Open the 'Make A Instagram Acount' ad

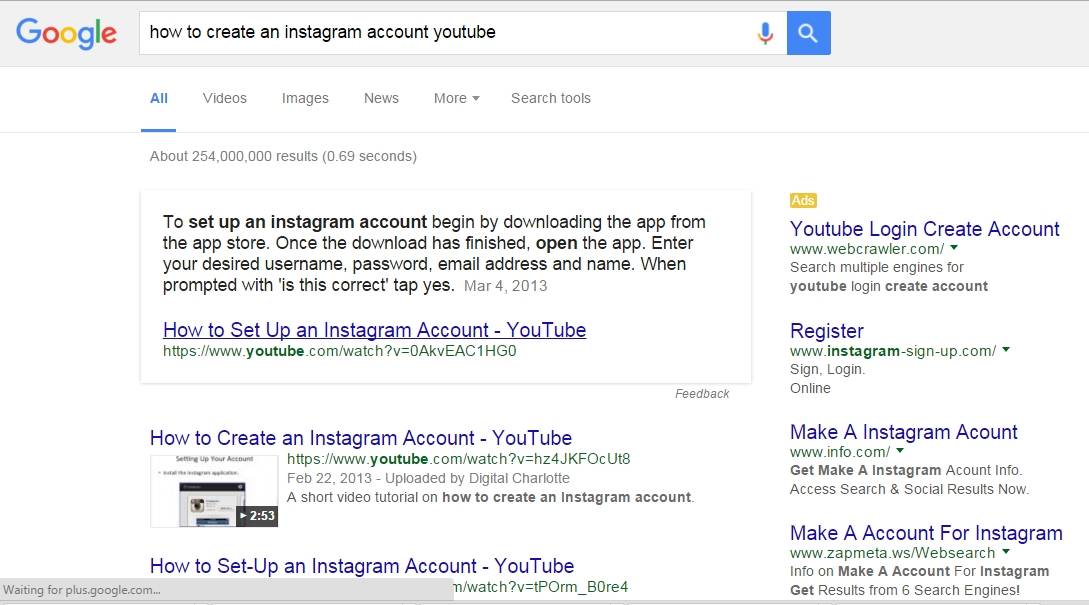904,432
